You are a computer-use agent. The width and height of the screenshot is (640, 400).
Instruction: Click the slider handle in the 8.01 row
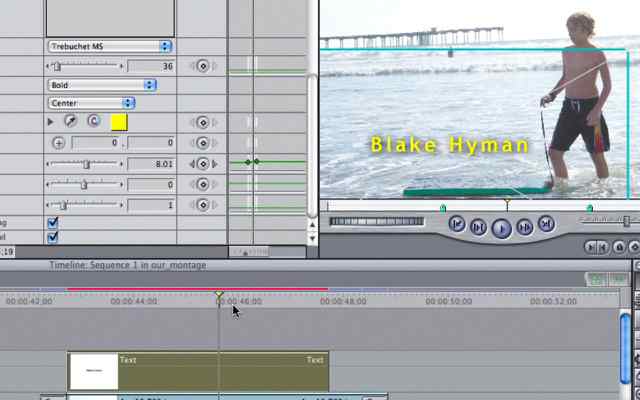tap(86, 164)
